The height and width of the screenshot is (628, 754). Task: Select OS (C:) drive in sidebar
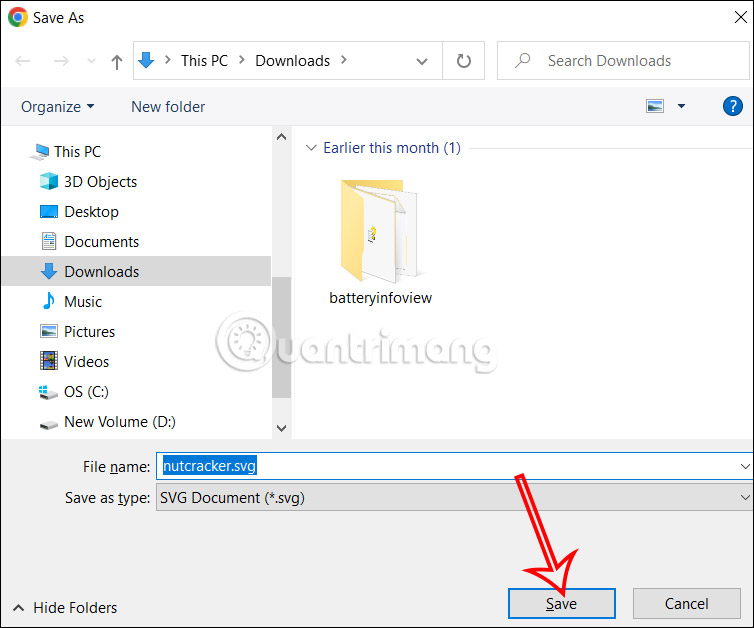pyautogui.click(x=86, y=391)
